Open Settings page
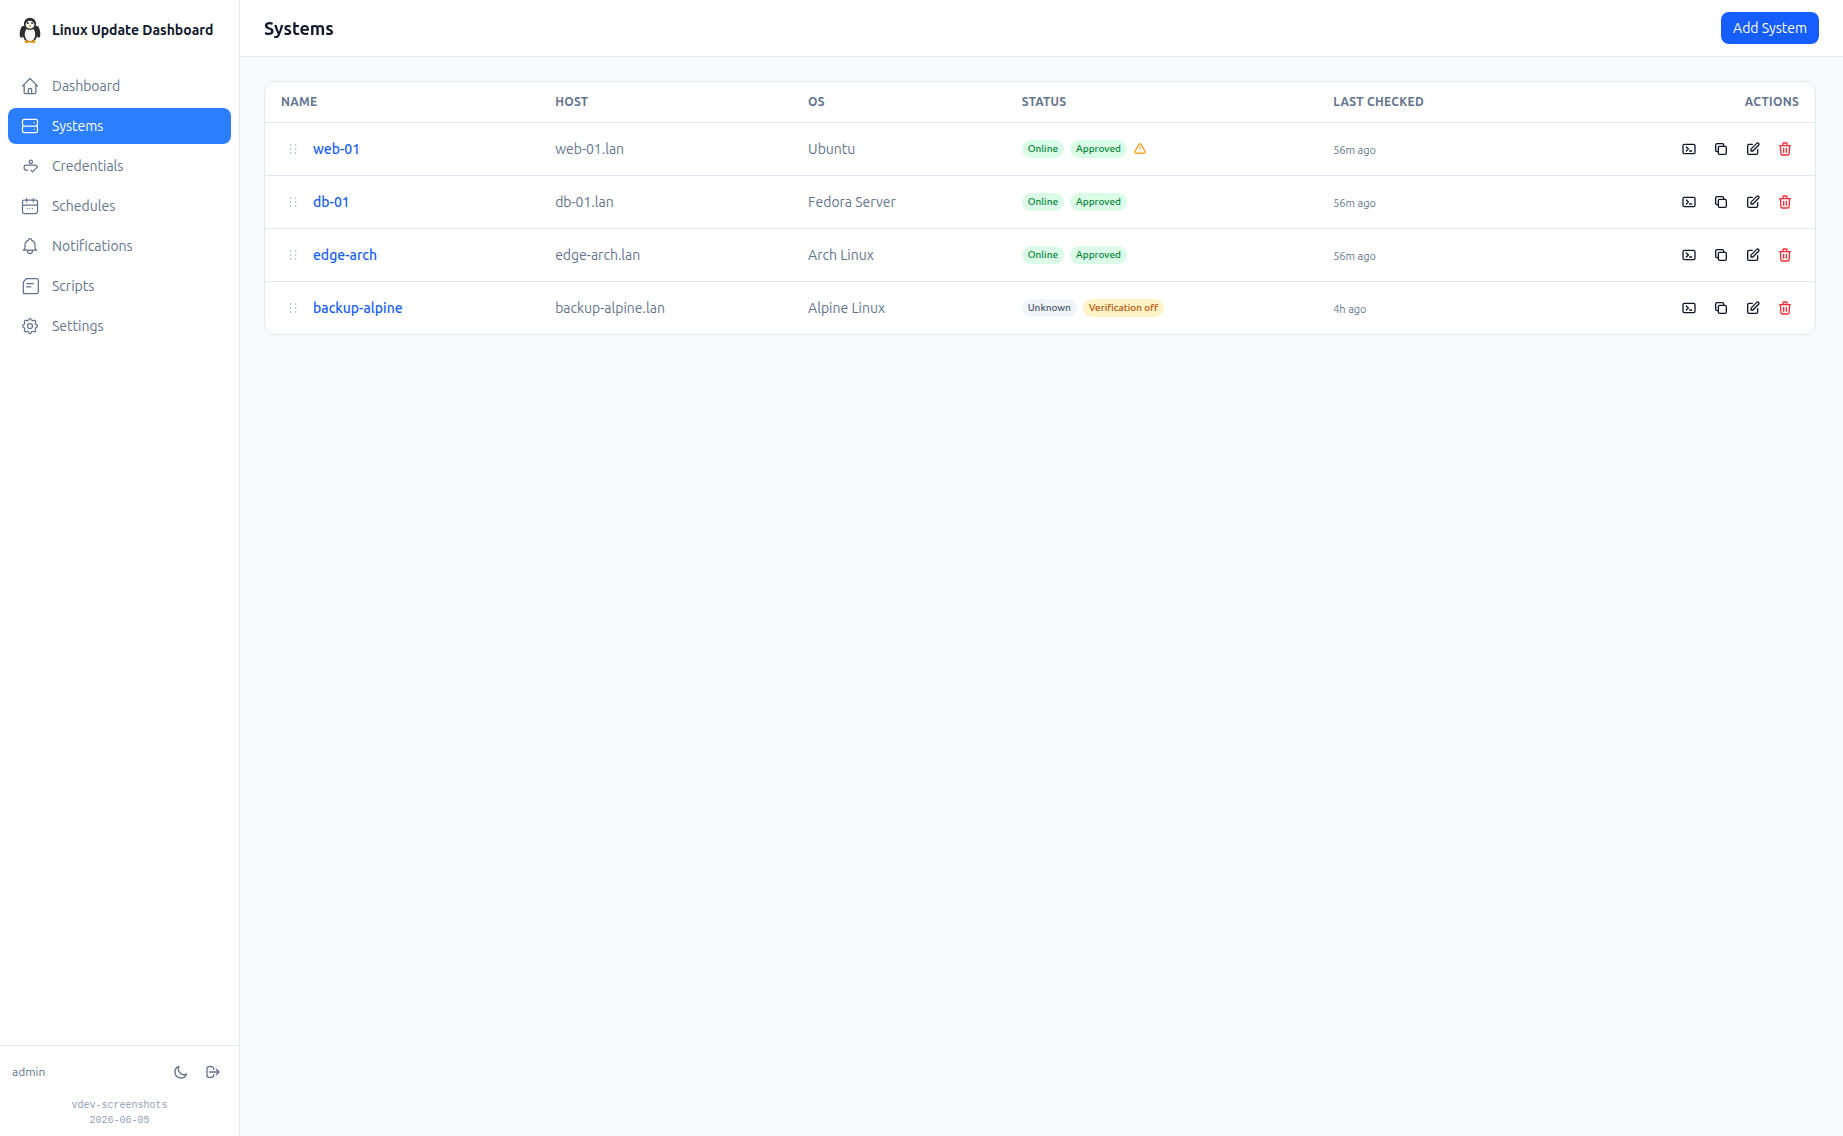1843x1136 pixels. click(x=119, y=326)
